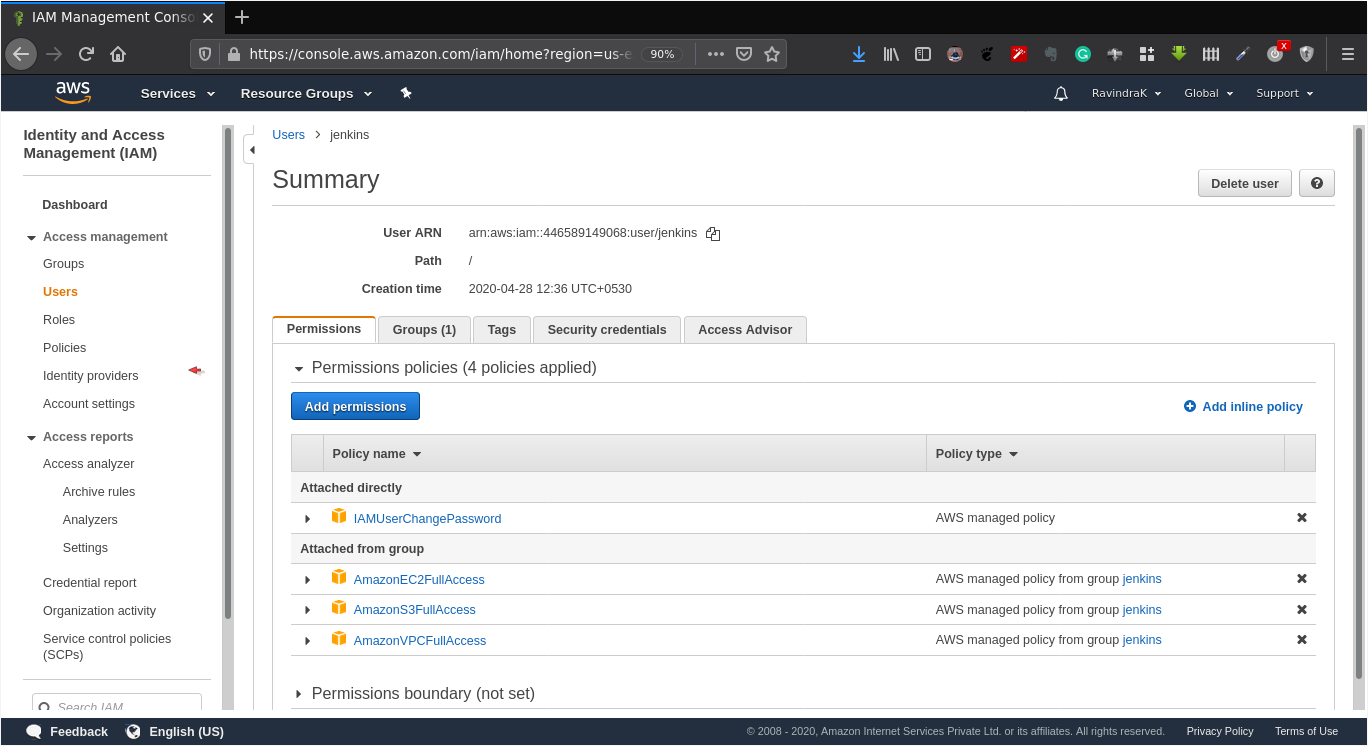Remove the AmazonVPCFullAccess policy with the X
1368x746 pixels.
[x=1302, y=640]
